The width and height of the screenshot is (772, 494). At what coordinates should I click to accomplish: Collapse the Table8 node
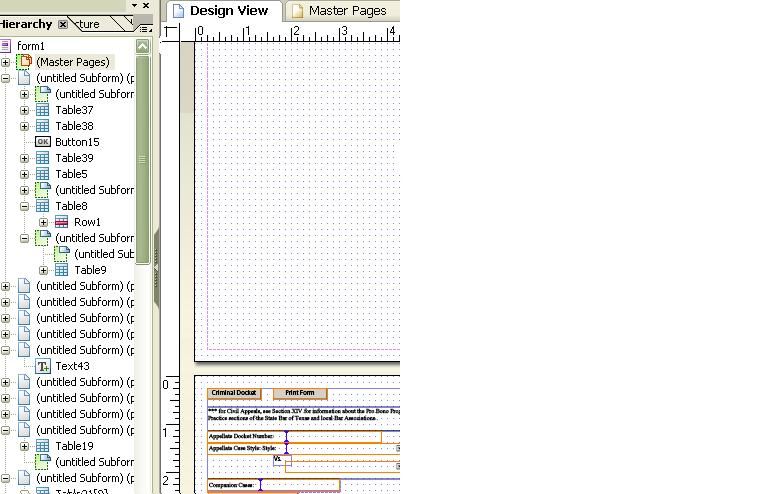(x=24, y=206)
